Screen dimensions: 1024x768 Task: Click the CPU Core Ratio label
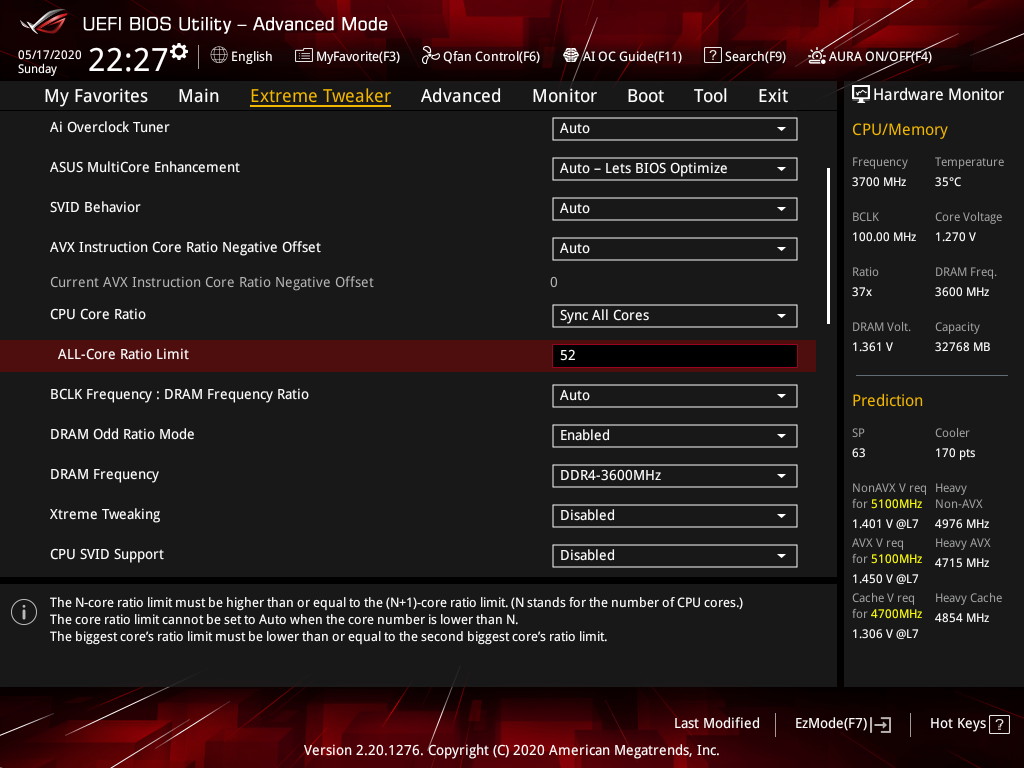click(98, 314)
